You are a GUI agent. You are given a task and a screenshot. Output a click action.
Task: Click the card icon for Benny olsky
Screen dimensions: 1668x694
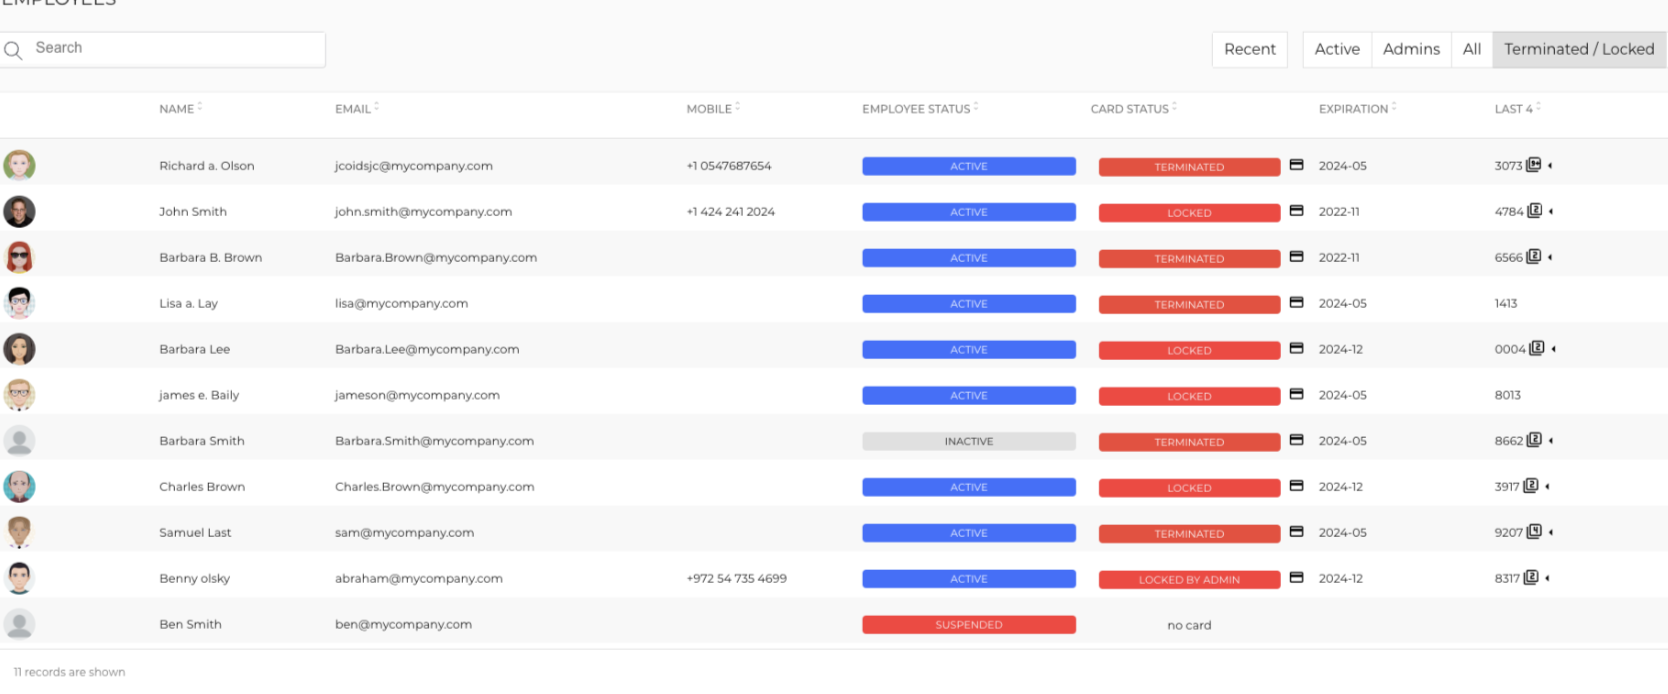pos(1296,578)
